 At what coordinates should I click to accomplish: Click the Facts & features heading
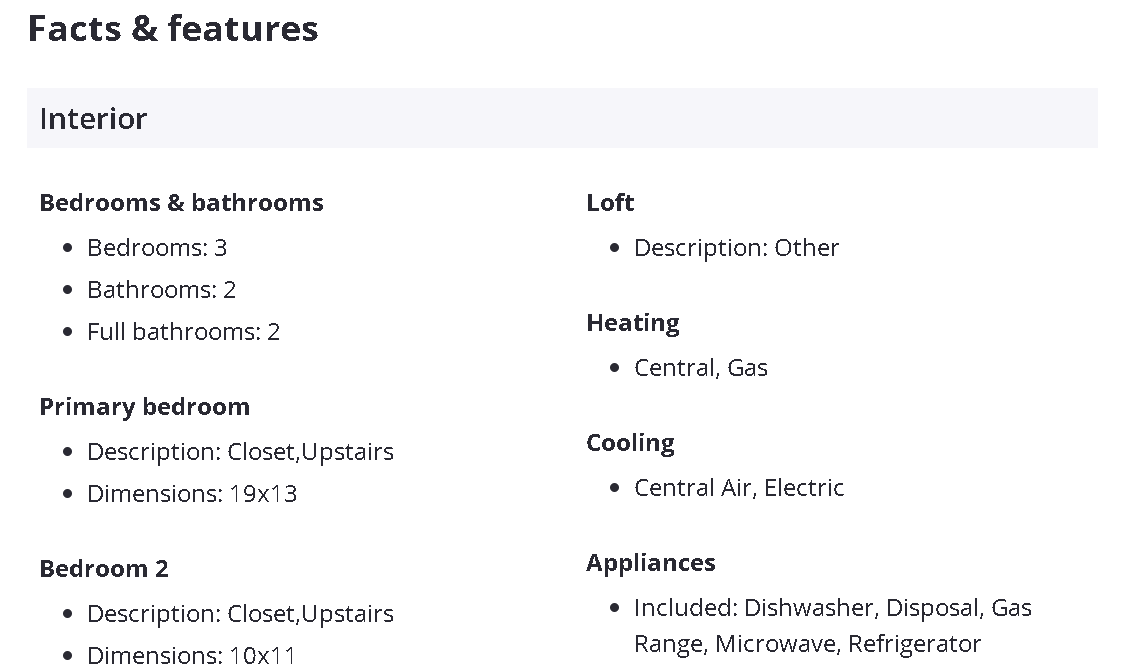[173, 29]
